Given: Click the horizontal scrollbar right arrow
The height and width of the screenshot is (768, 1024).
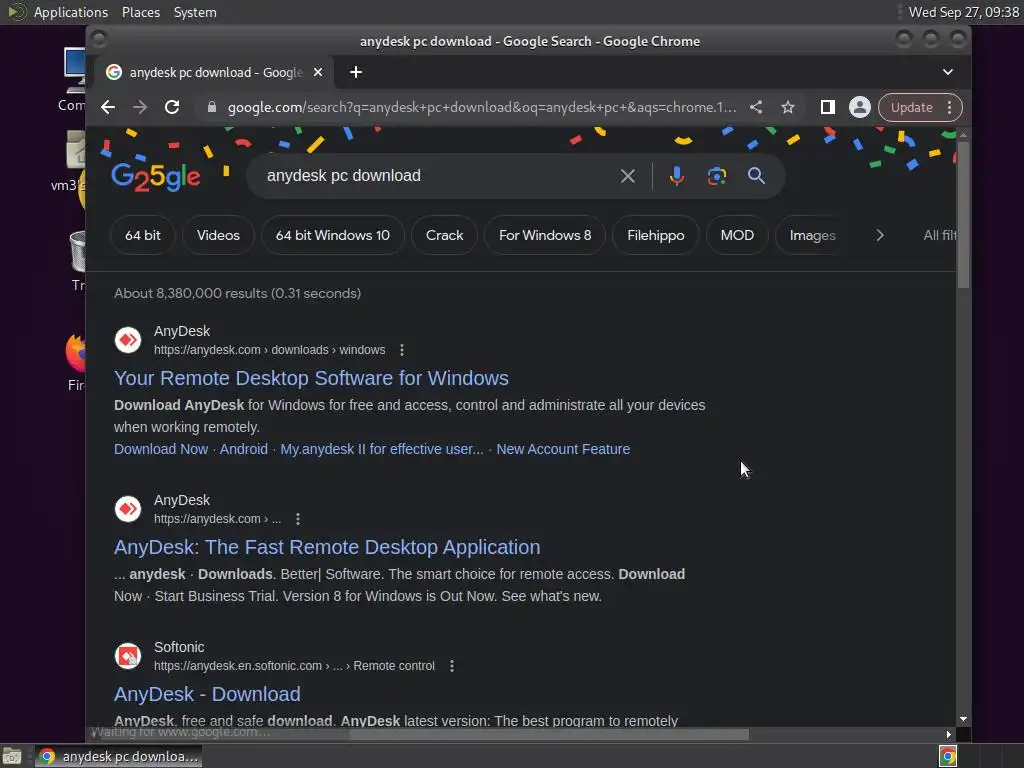Looking at the screenshot, I should coord(948,735).
